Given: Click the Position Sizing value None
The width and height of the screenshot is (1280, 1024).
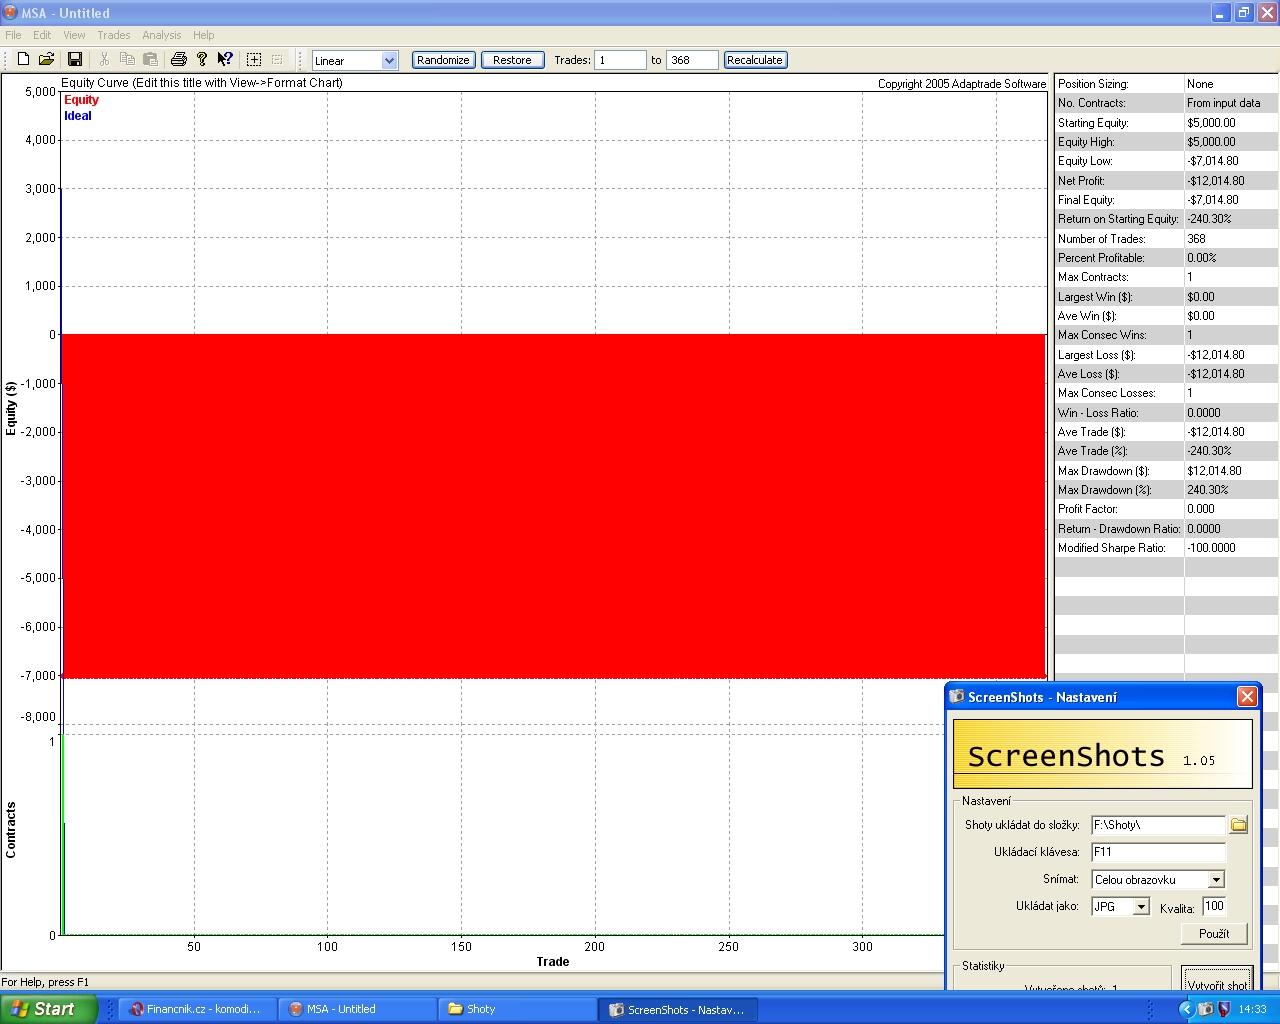Looking at the screenshot, I should point(1200,84).
